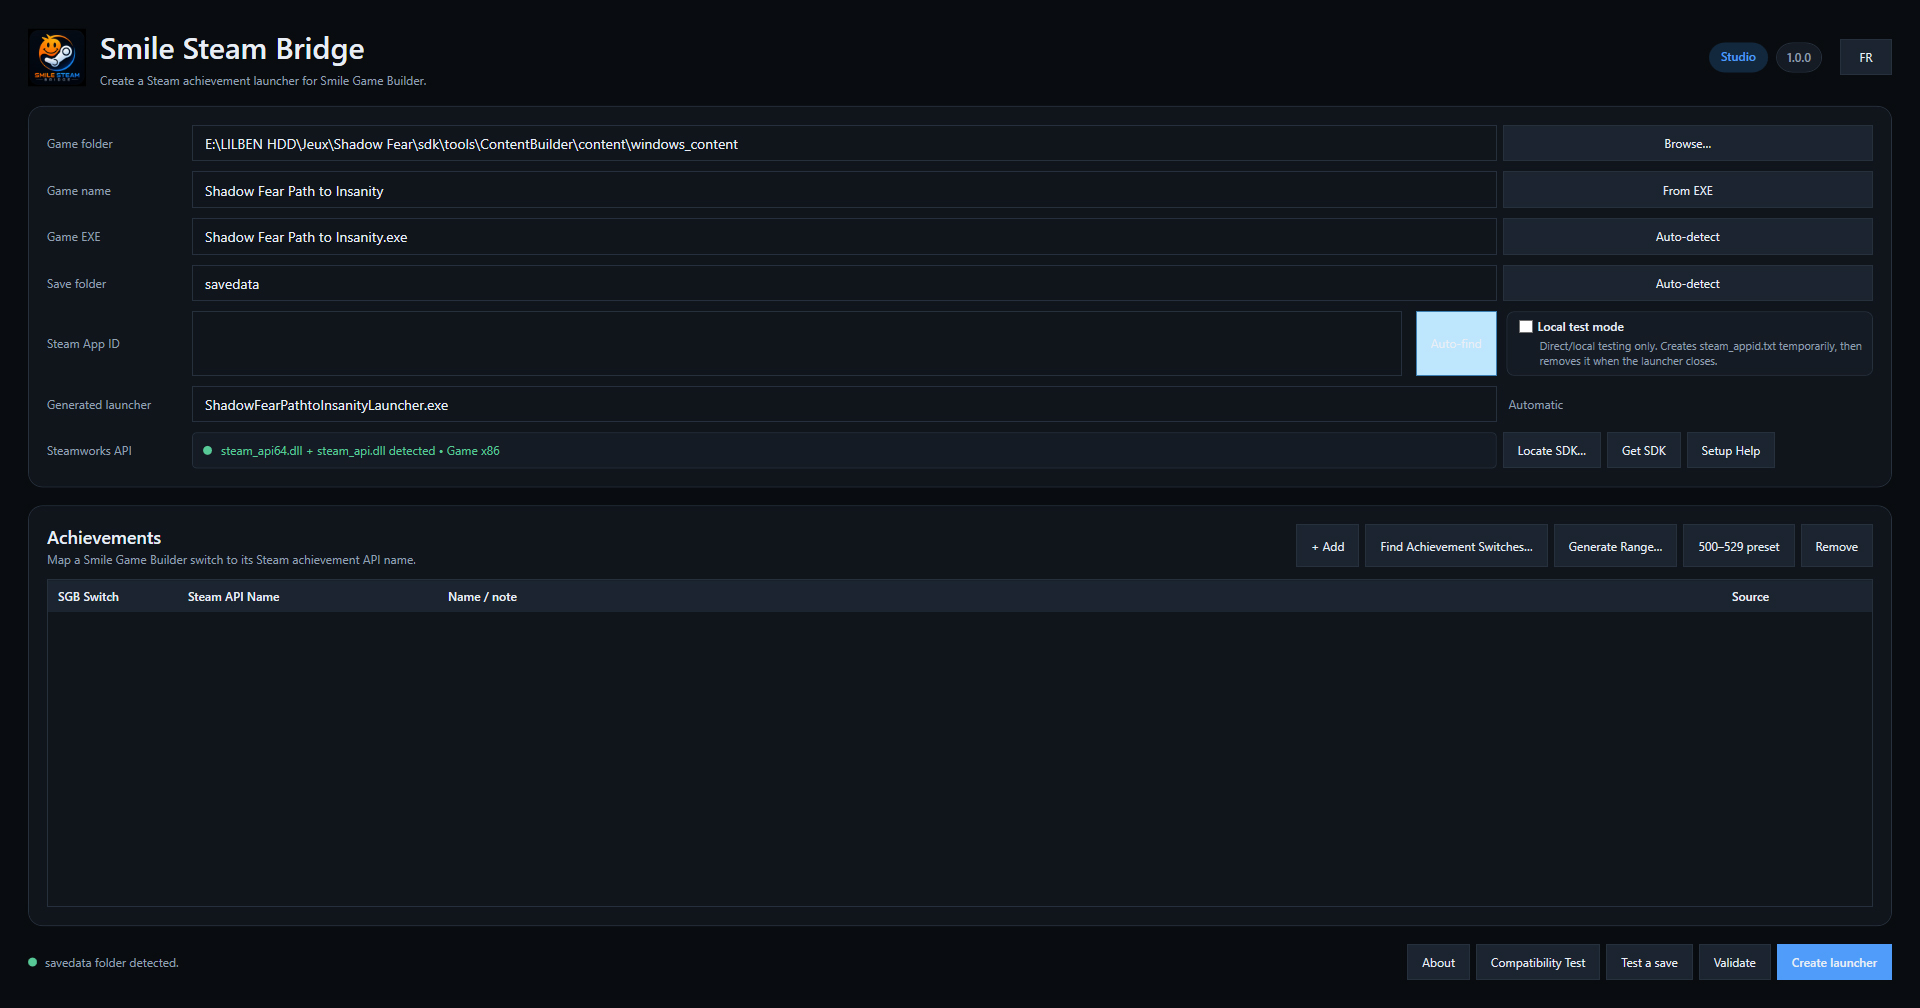Click the Validate button

click(1735, 963)
